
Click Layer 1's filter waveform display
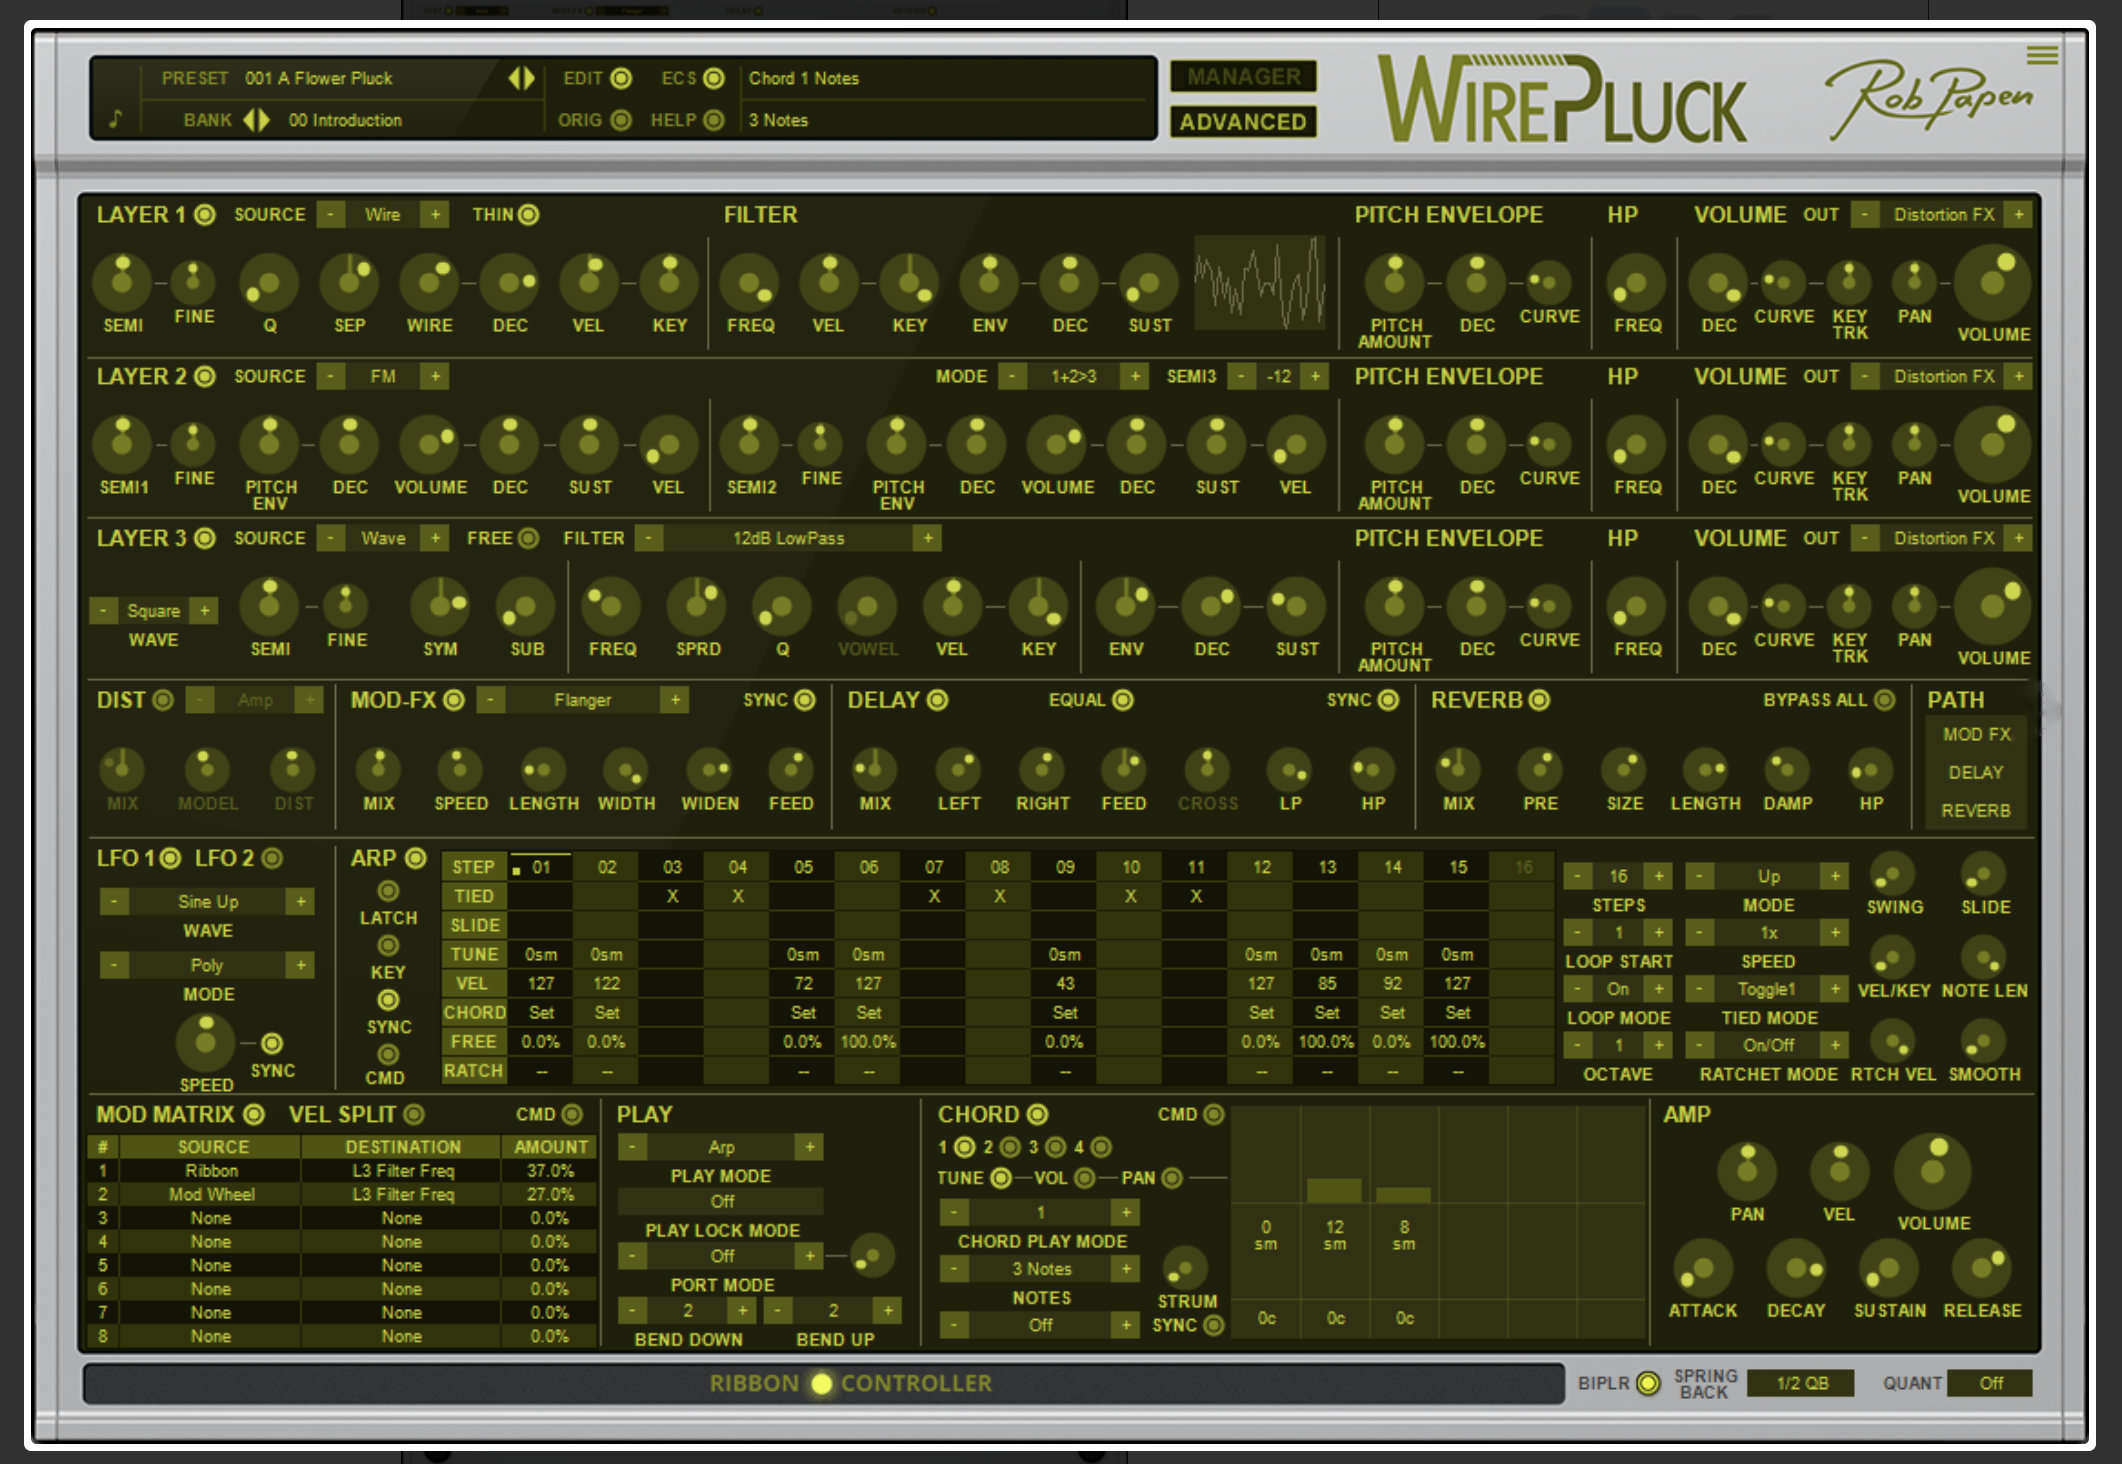[x=1259, y=285]
